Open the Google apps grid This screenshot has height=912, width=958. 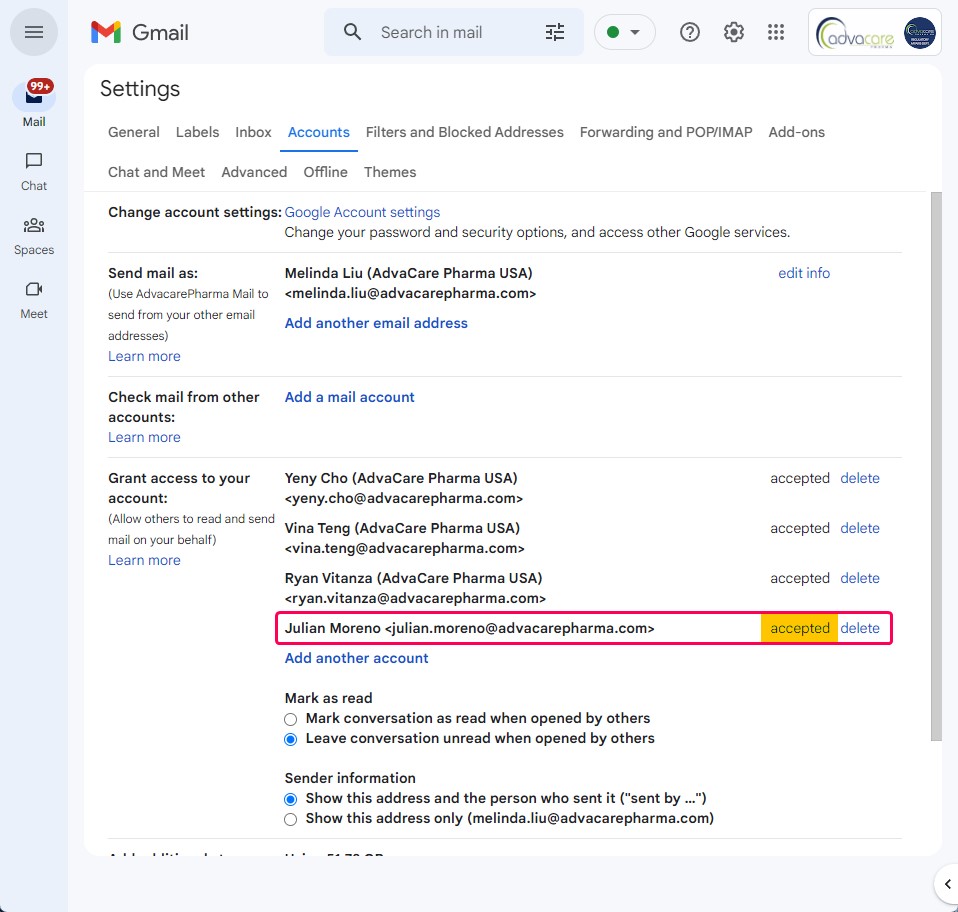coord(776,32)
